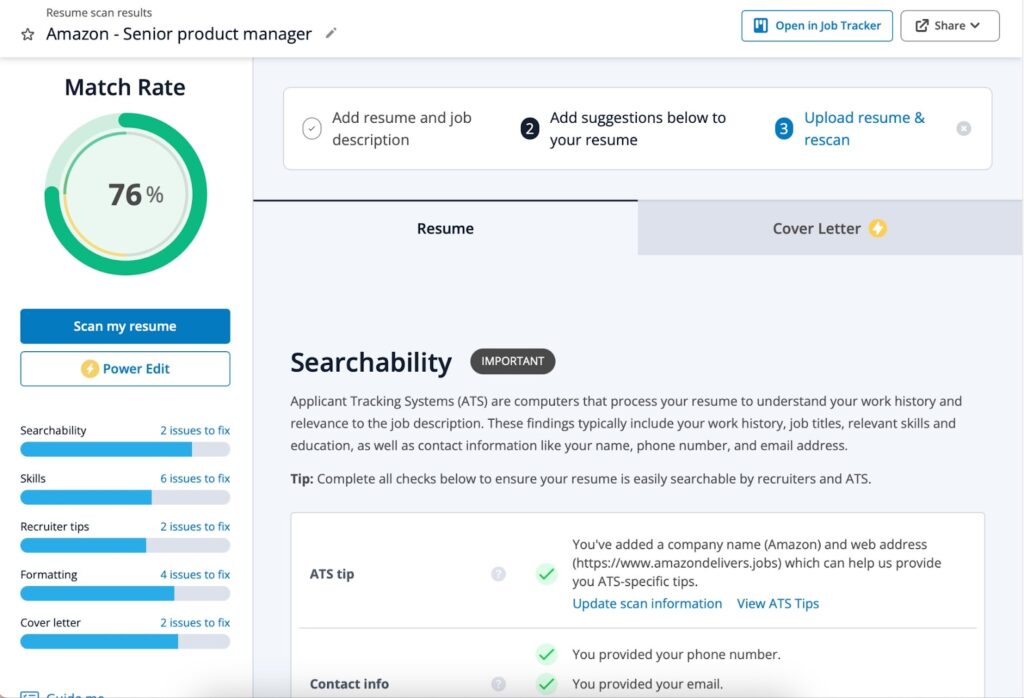Screen dimensions: 1024x698
Task: Open Power Edit
Action: click(x=125, y=368)
